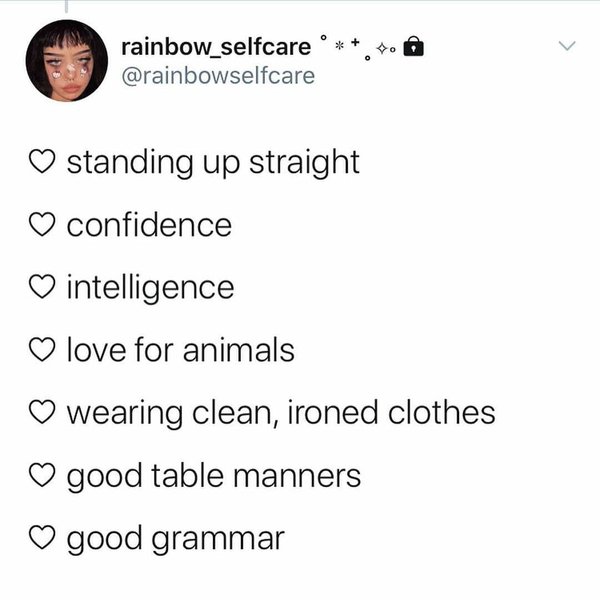Click the heart next to good grammar
This screenshot has width=600, height=600.
point(44,538)
